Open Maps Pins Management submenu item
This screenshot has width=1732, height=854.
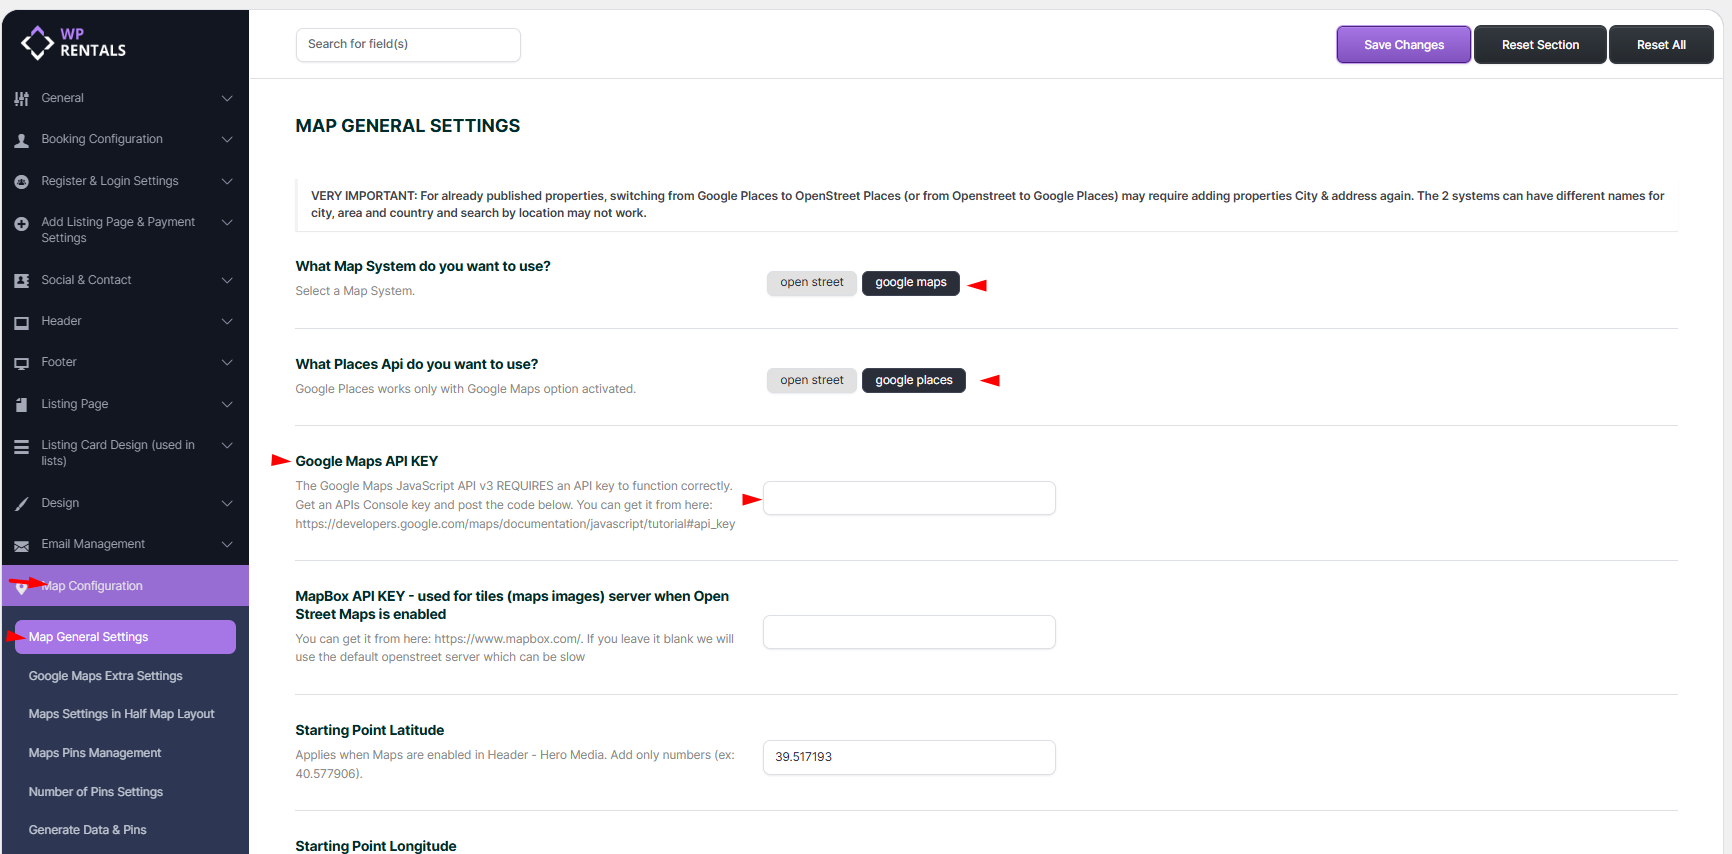[95, 753]
